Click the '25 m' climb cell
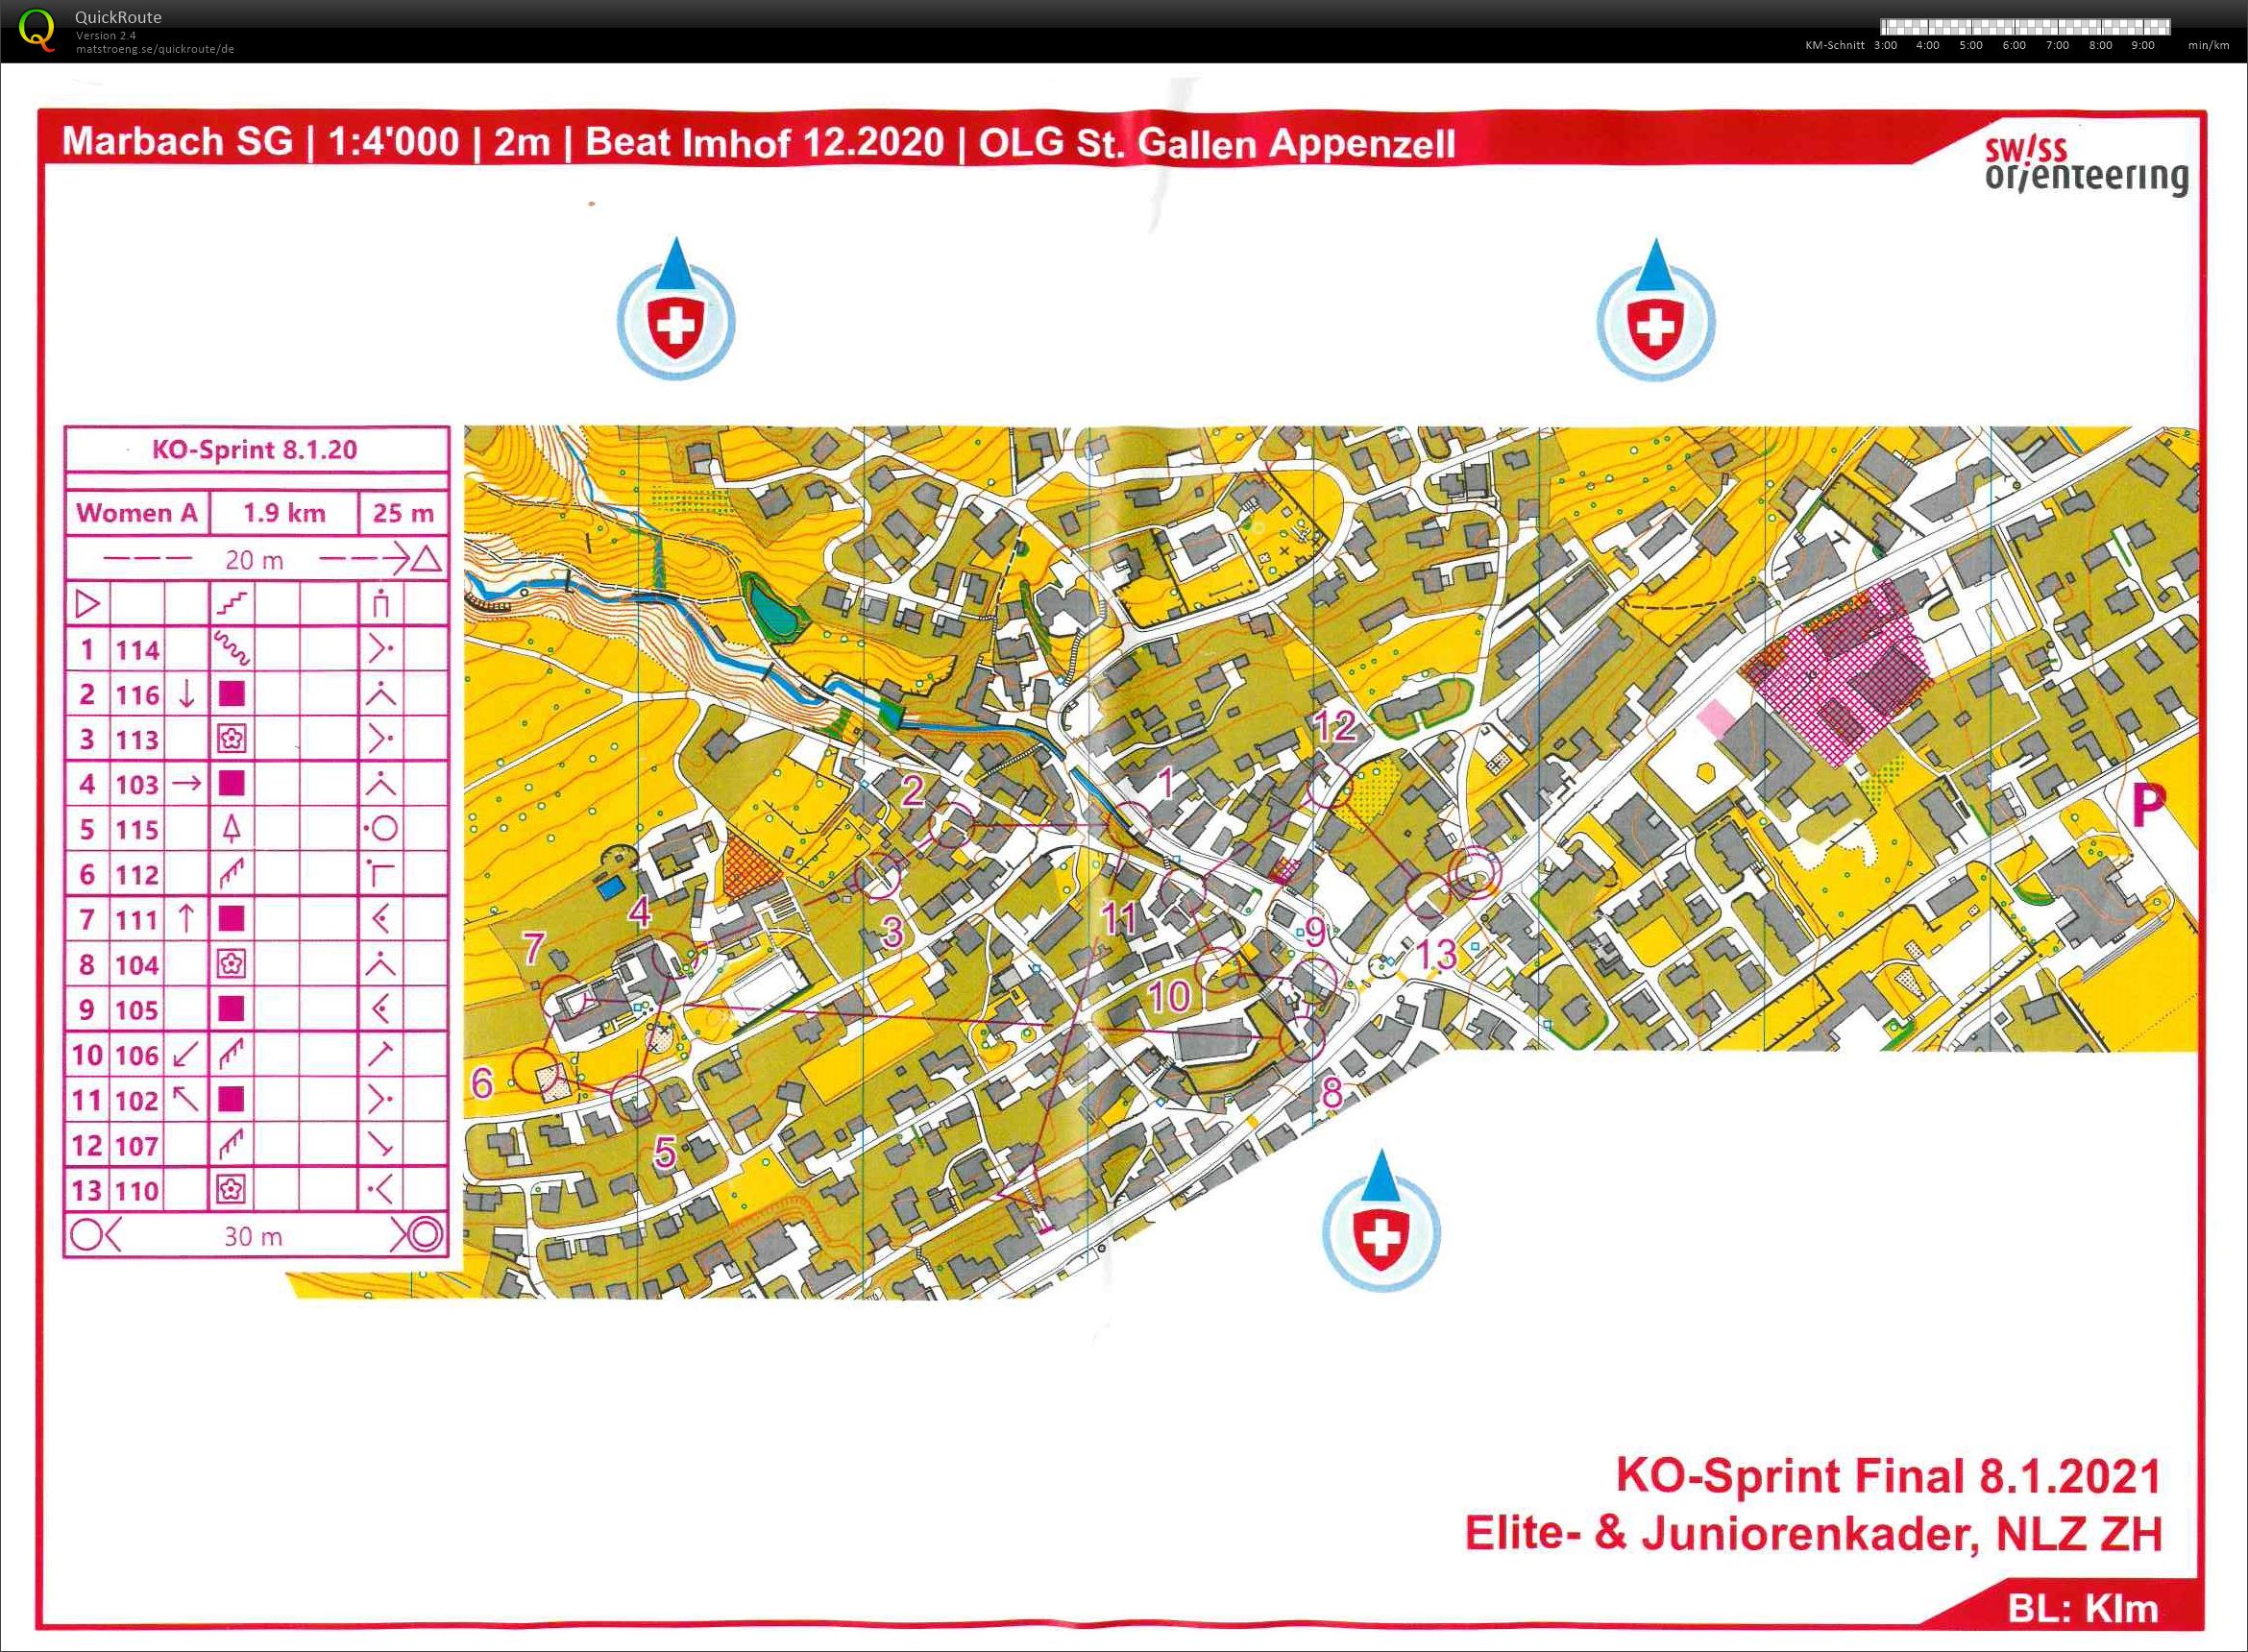This screenshot has width=2248, height=1652. point(403,513)
